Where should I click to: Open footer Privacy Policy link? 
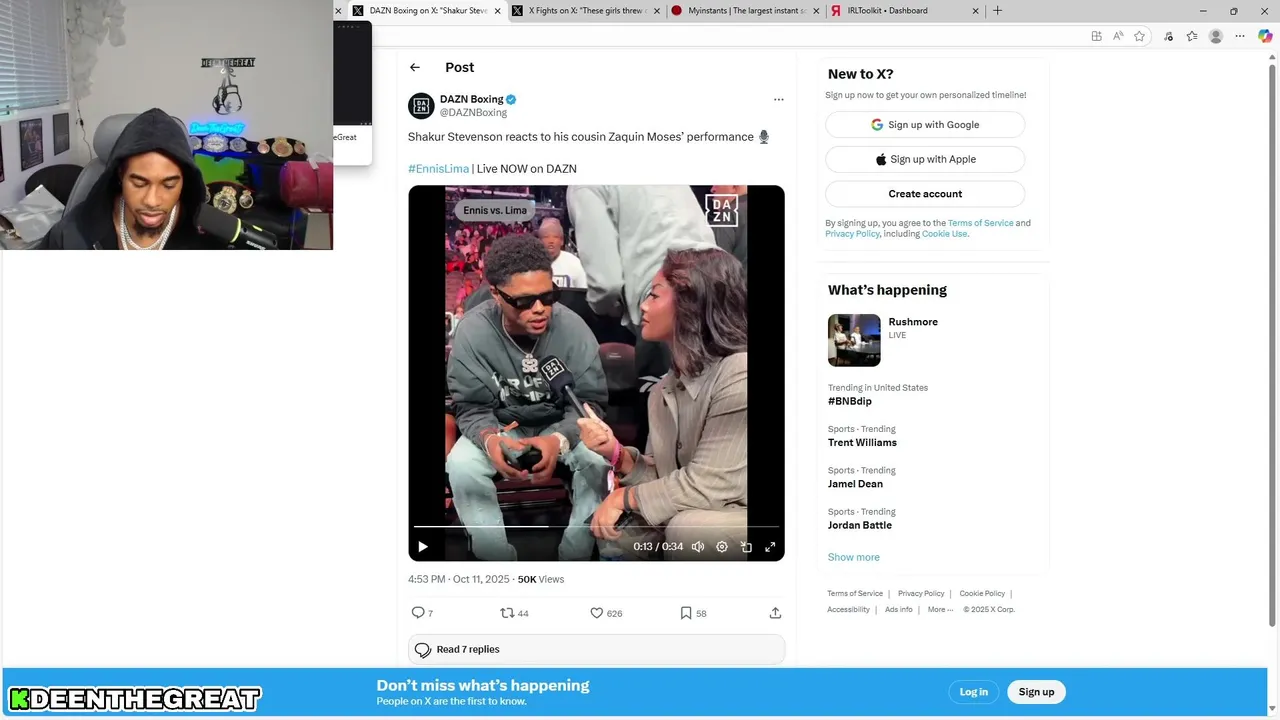[x=921, y=594]
